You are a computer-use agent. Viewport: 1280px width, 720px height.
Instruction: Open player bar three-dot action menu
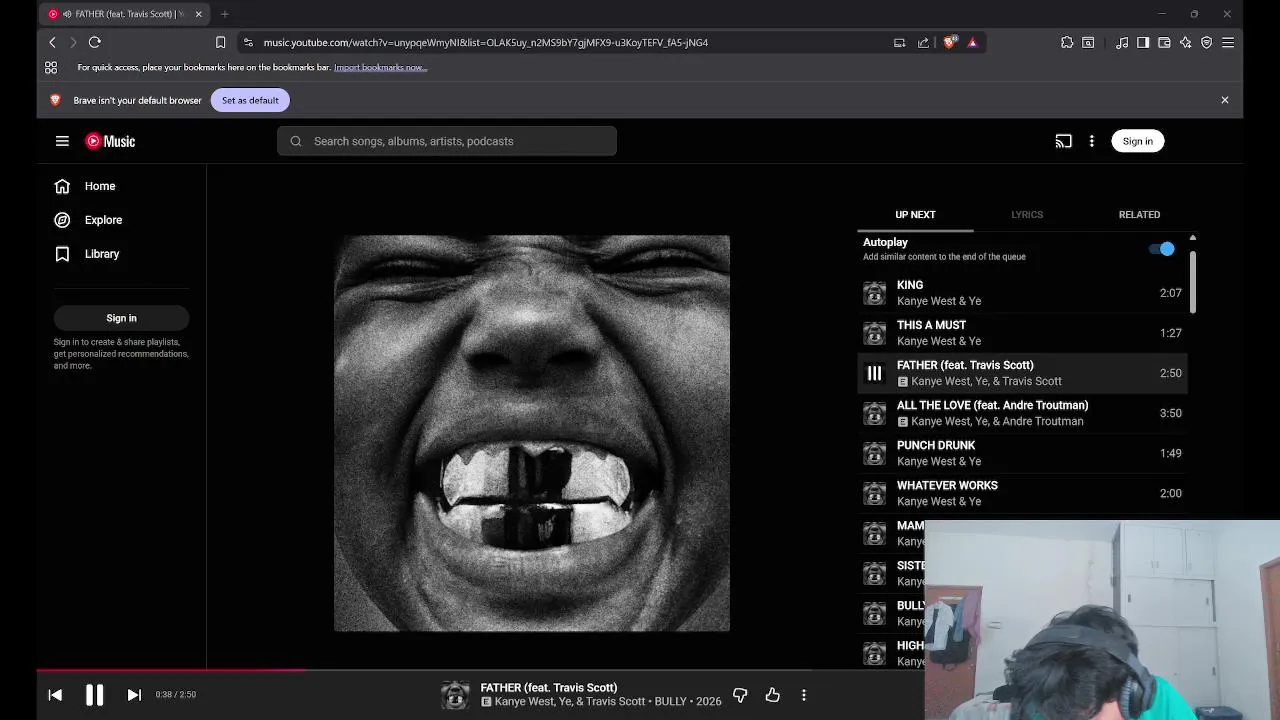tap(803, 695)
